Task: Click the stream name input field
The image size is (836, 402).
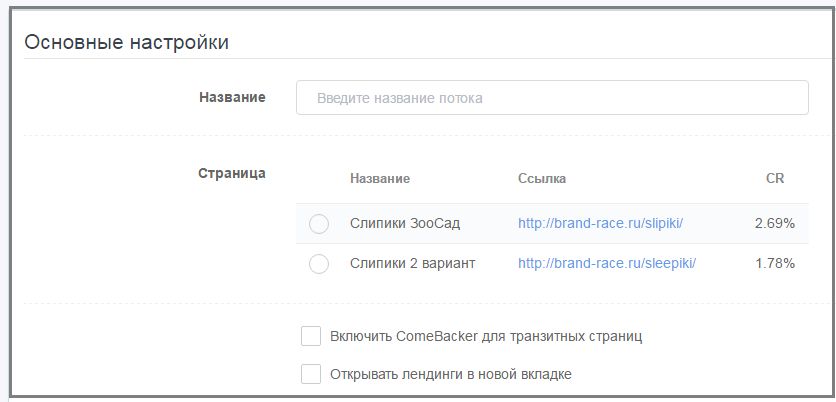Action: coord(551,98)
